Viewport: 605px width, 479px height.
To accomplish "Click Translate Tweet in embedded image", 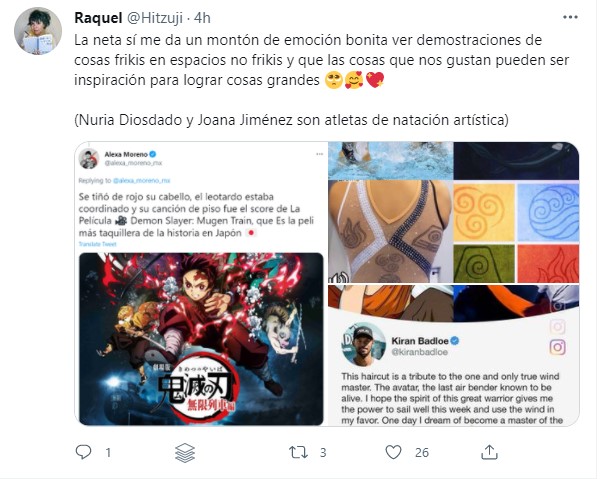I will point(97,244).
